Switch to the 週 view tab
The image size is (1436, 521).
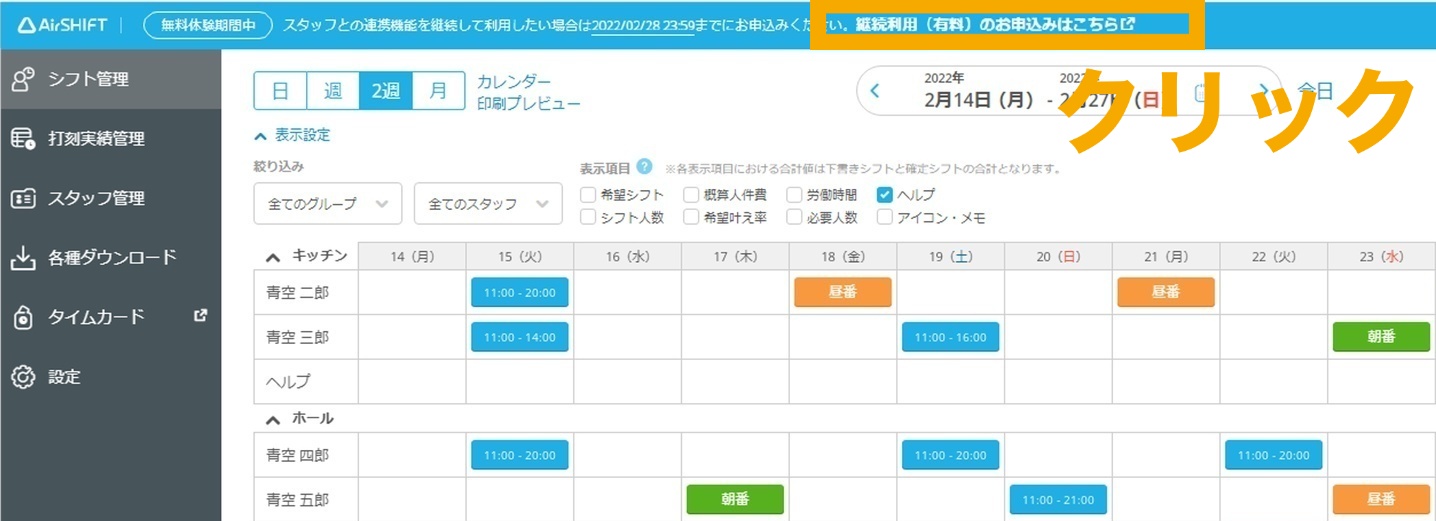[x=333, y=91]
